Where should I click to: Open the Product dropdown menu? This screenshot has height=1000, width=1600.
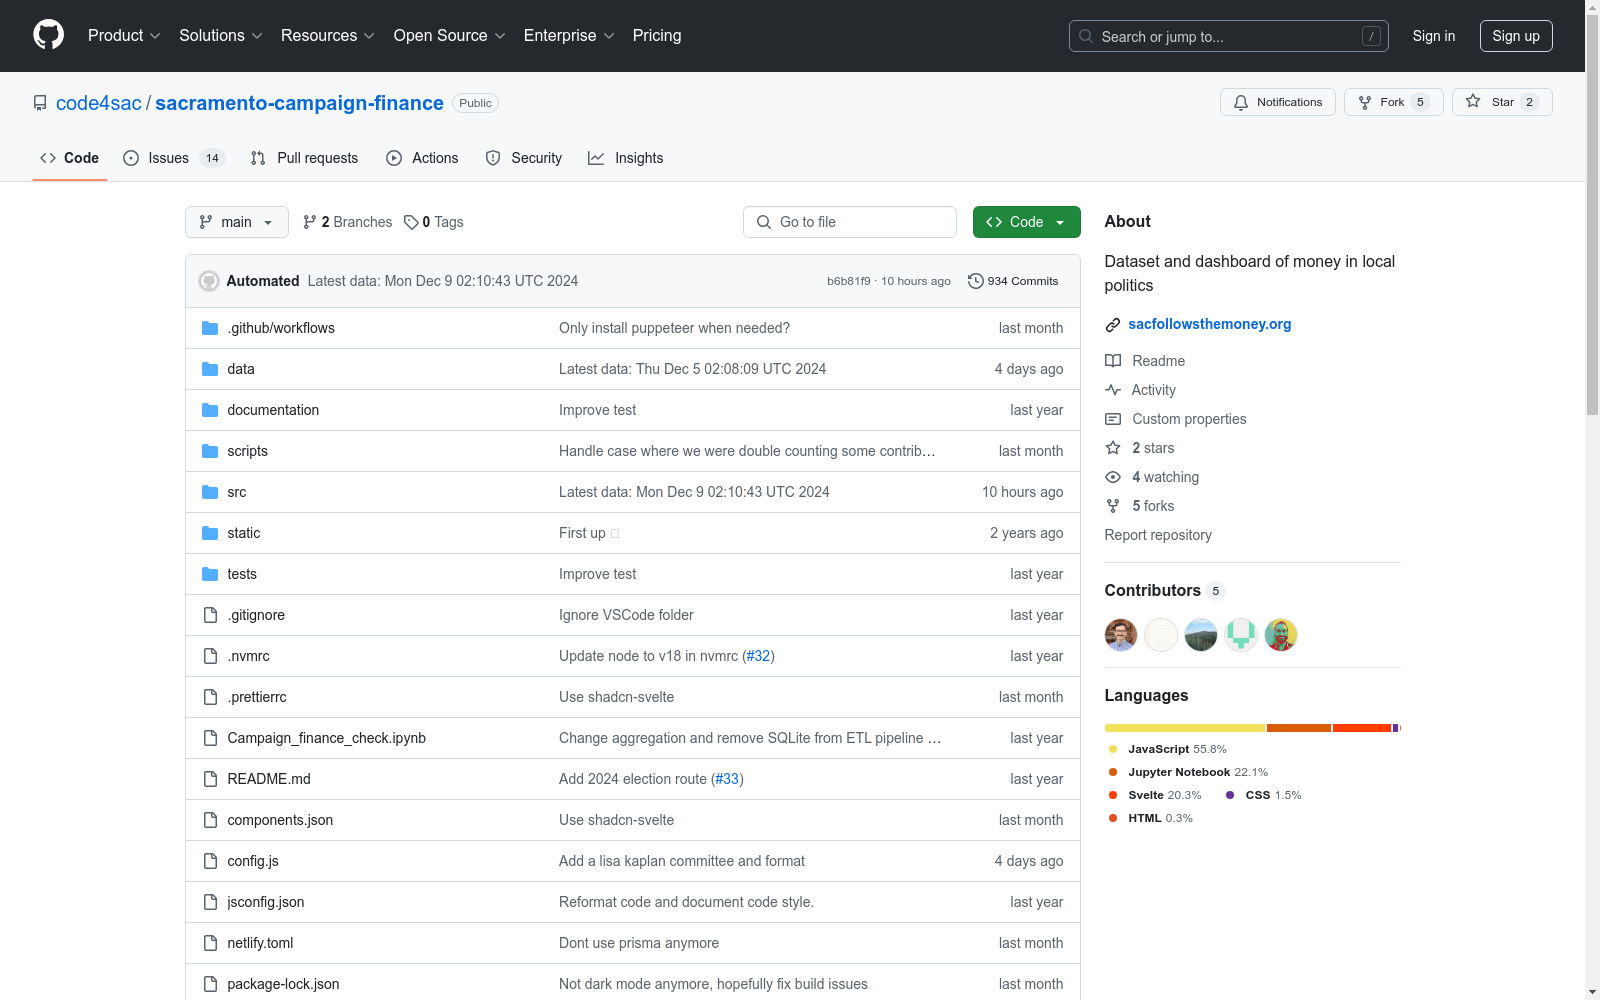click(124, 35)
